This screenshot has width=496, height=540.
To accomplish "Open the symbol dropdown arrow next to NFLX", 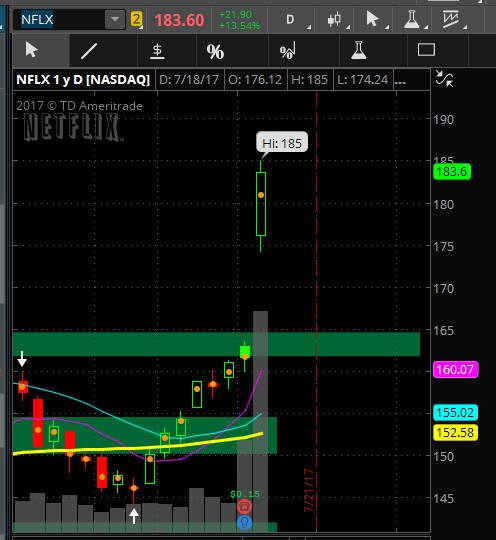I will 115,19.
